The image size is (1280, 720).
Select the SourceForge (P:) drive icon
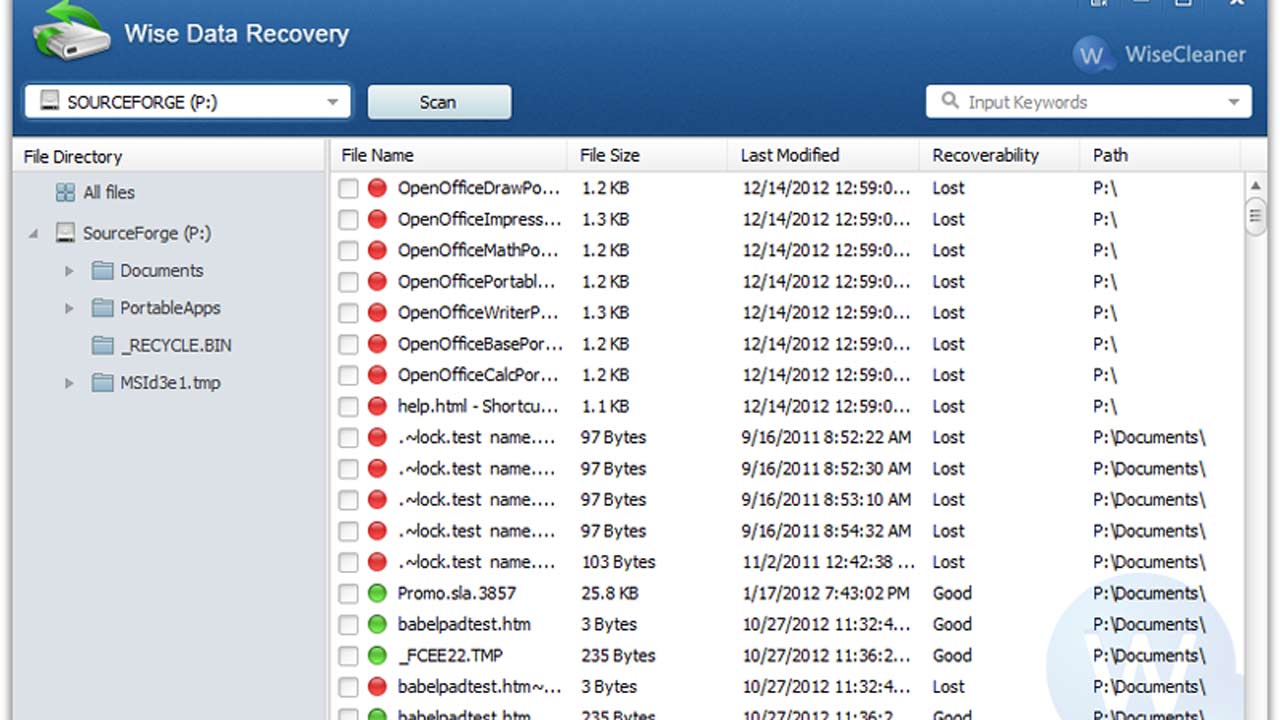(65, 234)
